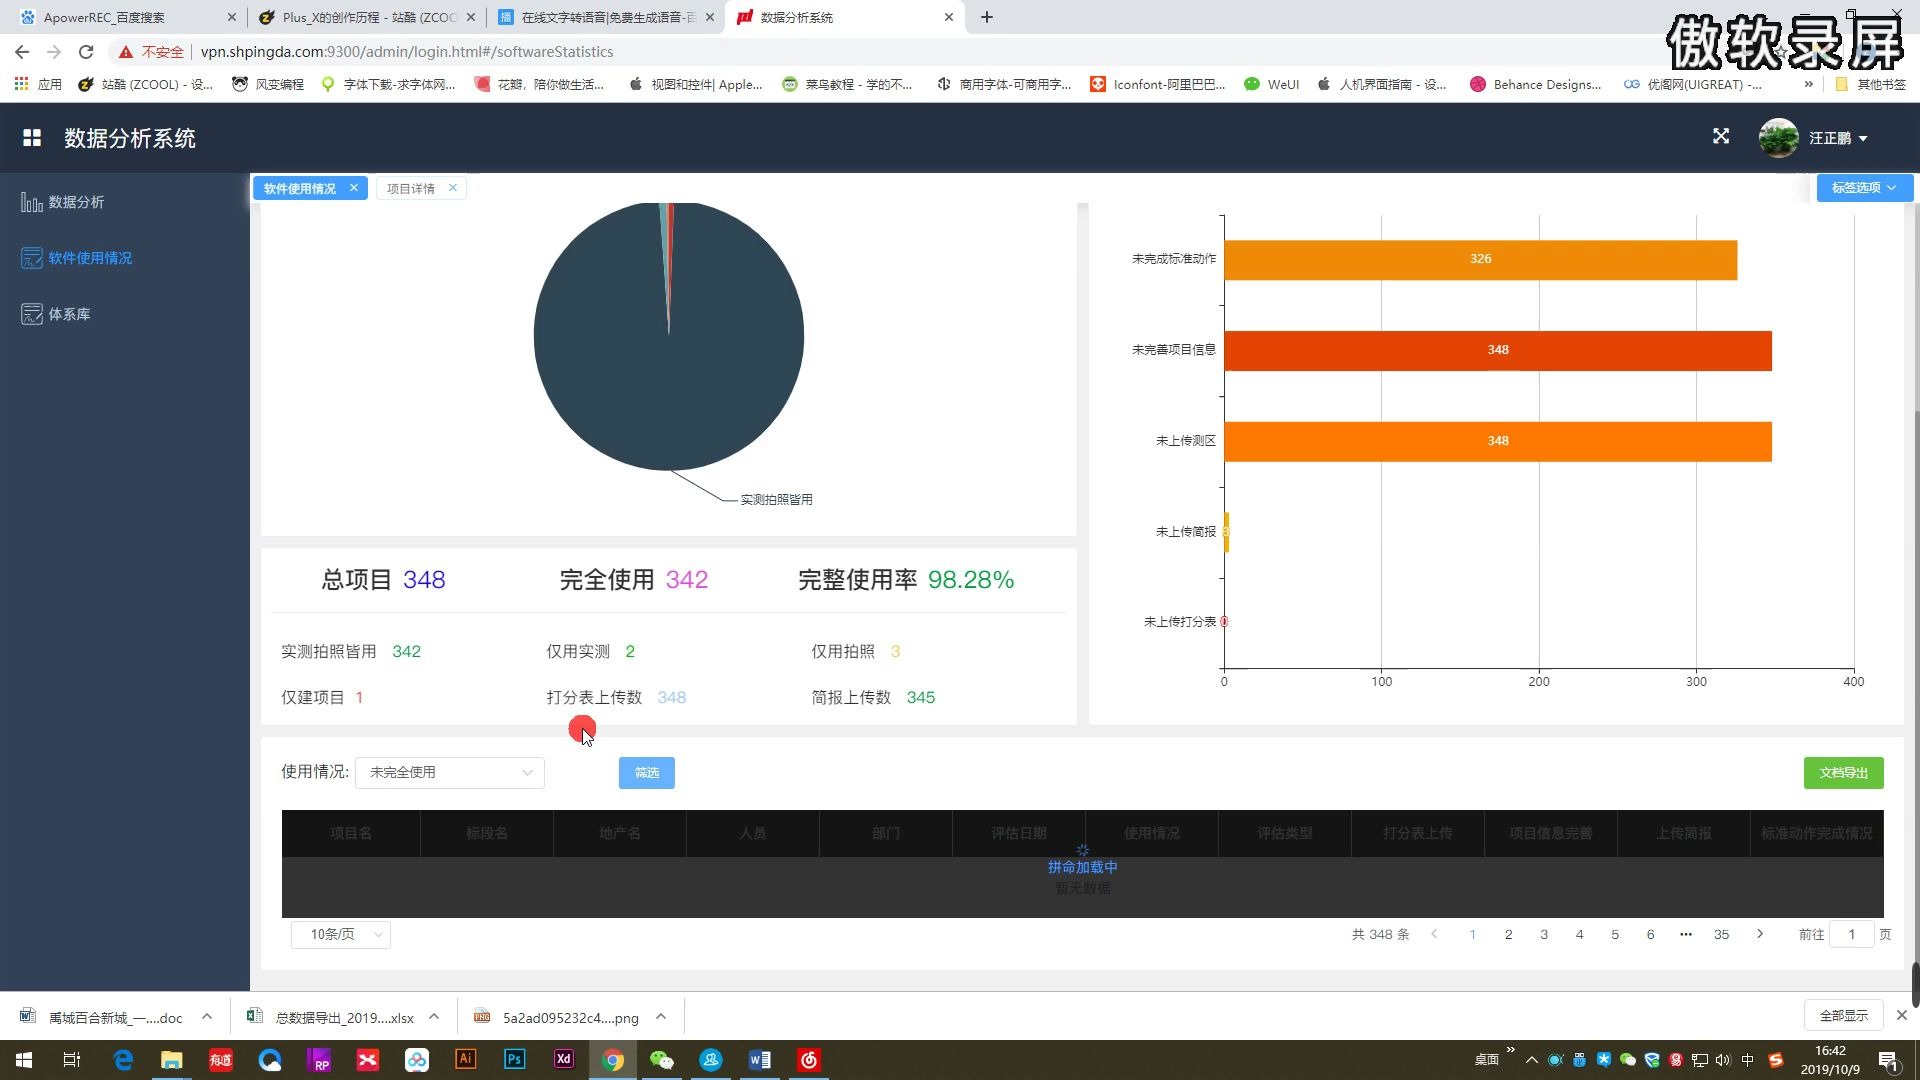
Task: Click the apps grid icon beside 数据分析系统
Action: [32, 138]
